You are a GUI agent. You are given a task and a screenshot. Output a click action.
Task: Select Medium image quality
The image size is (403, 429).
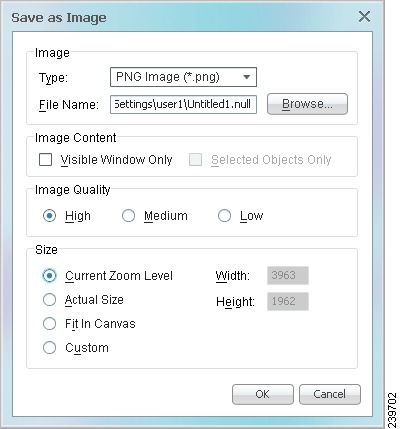coord(128,216)
